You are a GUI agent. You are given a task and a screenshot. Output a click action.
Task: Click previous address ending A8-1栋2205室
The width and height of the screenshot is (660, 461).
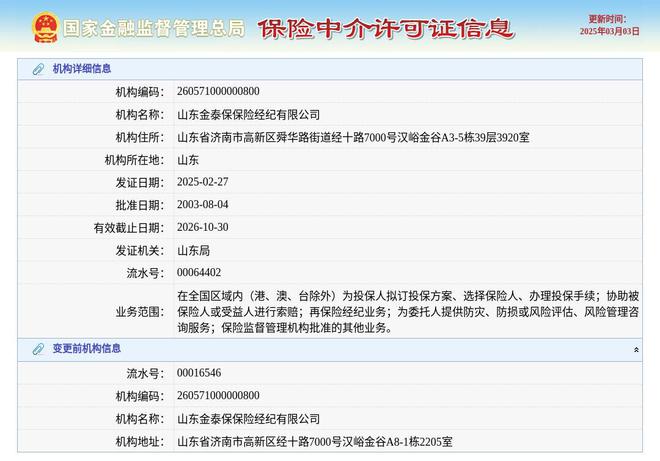[314, 442]
